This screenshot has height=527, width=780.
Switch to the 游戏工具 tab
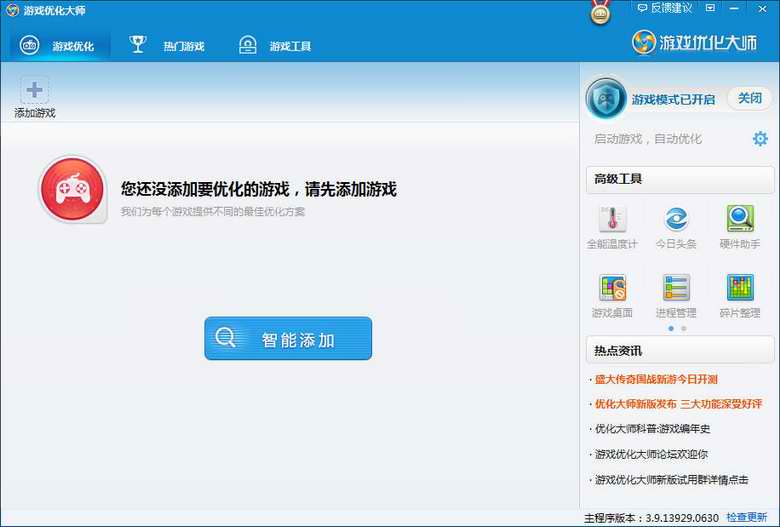(x=275, y=45)
